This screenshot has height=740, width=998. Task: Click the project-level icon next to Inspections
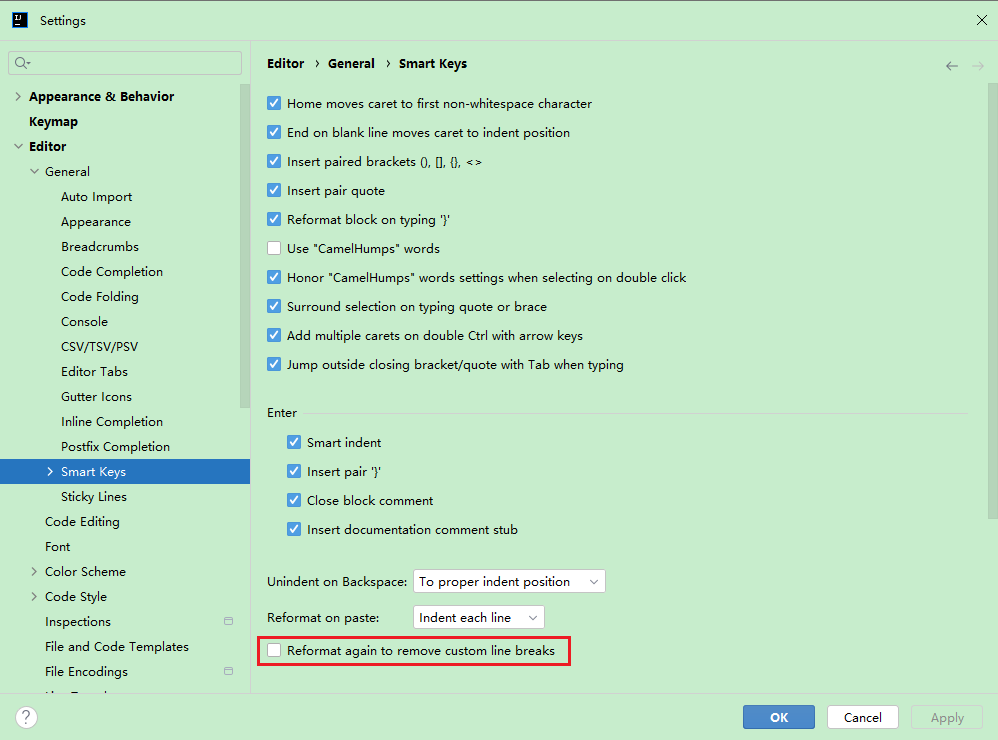coord(228,622)
